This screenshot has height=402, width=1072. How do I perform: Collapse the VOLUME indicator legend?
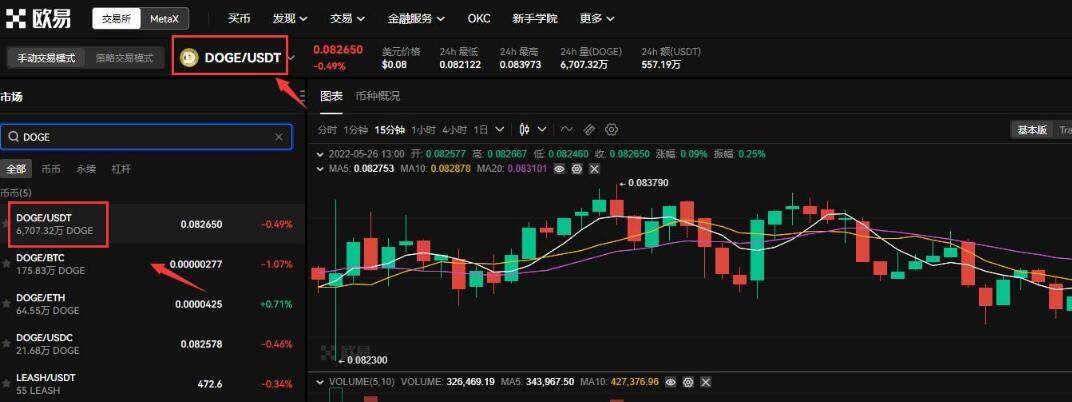320,381
